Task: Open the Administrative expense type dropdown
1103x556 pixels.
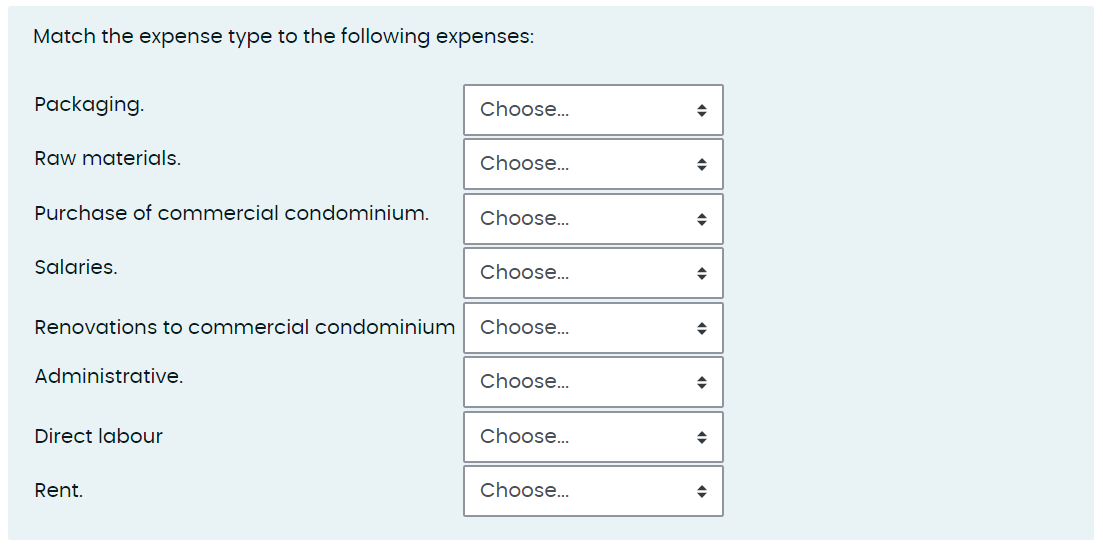Action: [x=593, y=382]
